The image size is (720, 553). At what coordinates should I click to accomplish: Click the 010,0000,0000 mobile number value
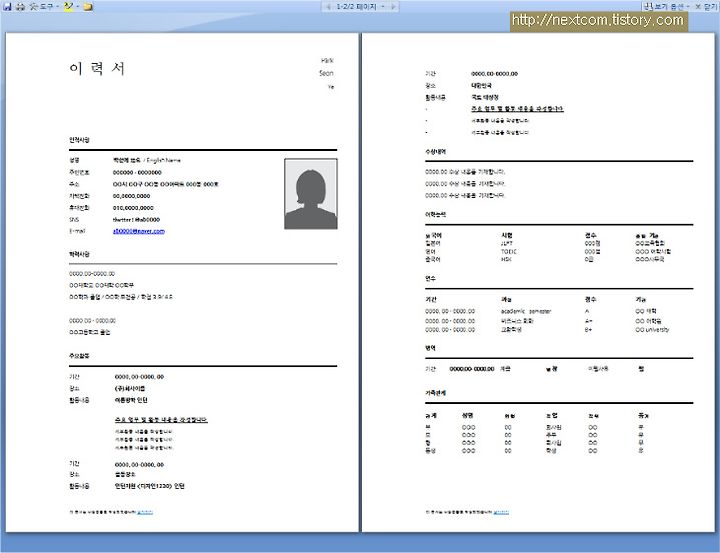133,208
